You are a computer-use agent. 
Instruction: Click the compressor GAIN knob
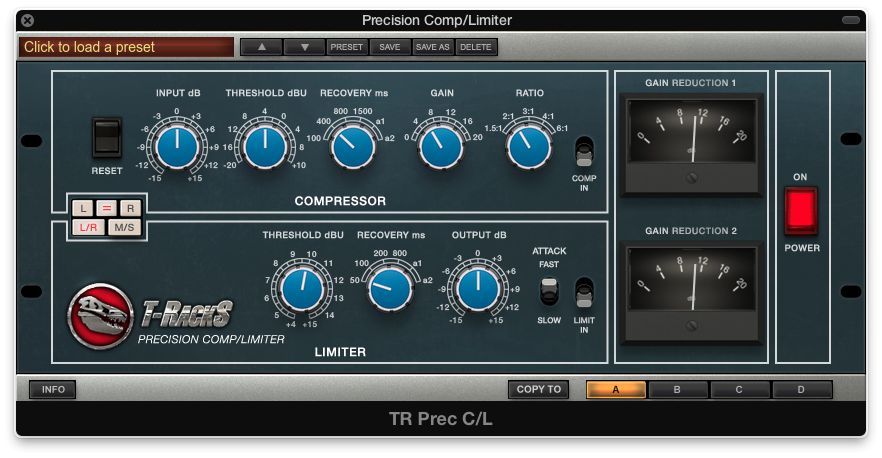click(x=442, y=147)
